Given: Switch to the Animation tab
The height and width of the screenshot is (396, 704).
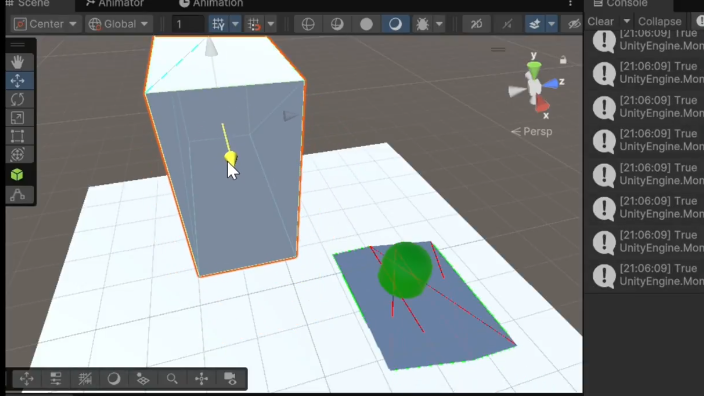Looking at the screenshot, I should click(x=211, y=4).
